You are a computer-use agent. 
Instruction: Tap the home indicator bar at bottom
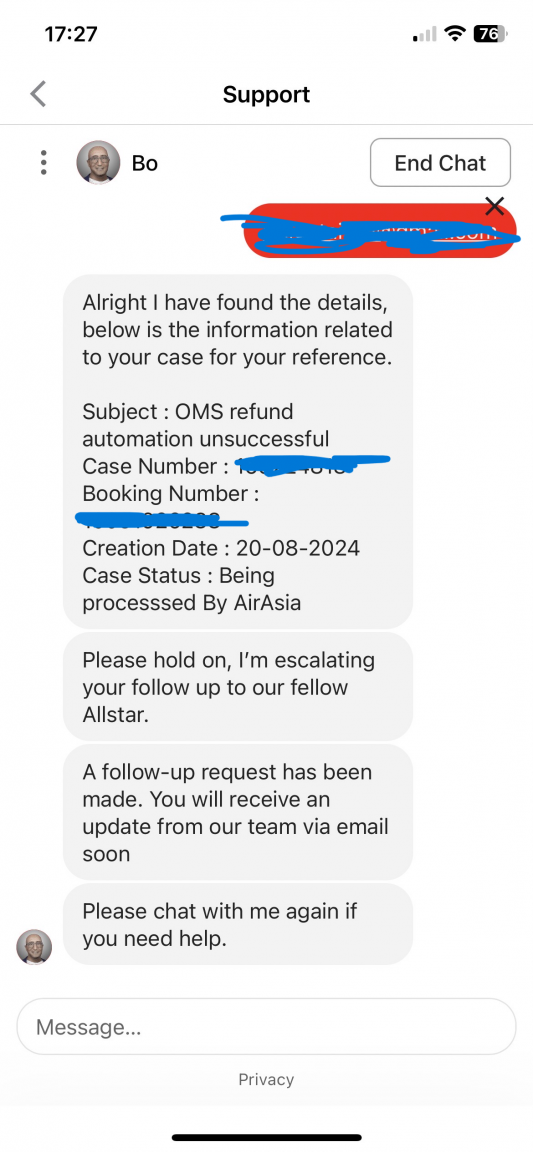tap(267, 1137)
